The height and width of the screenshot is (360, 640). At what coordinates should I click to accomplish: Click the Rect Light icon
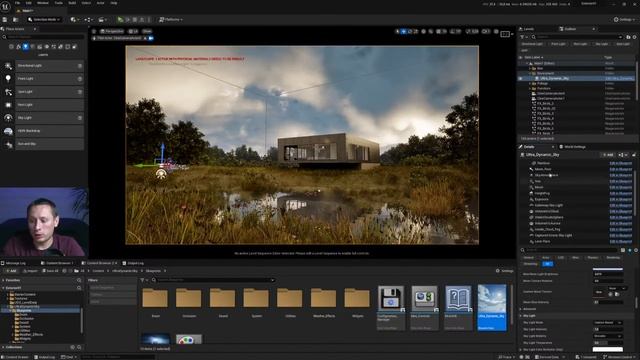click(8, 105)
